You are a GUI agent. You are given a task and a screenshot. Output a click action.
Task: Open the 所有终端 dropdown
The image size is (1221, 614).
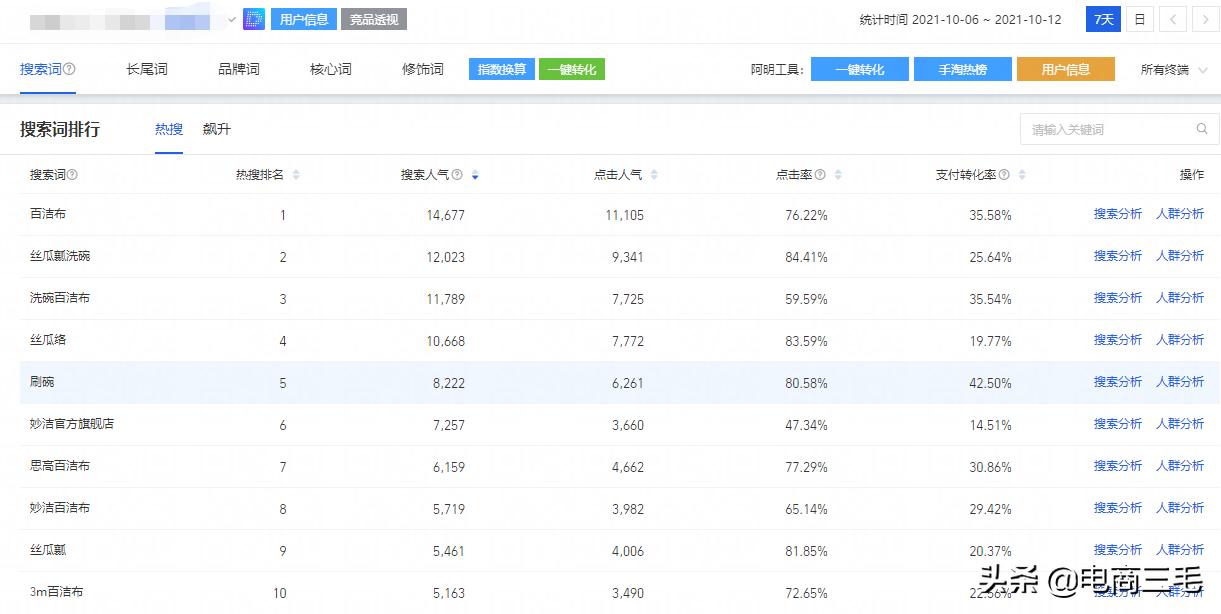point(1172,70)
